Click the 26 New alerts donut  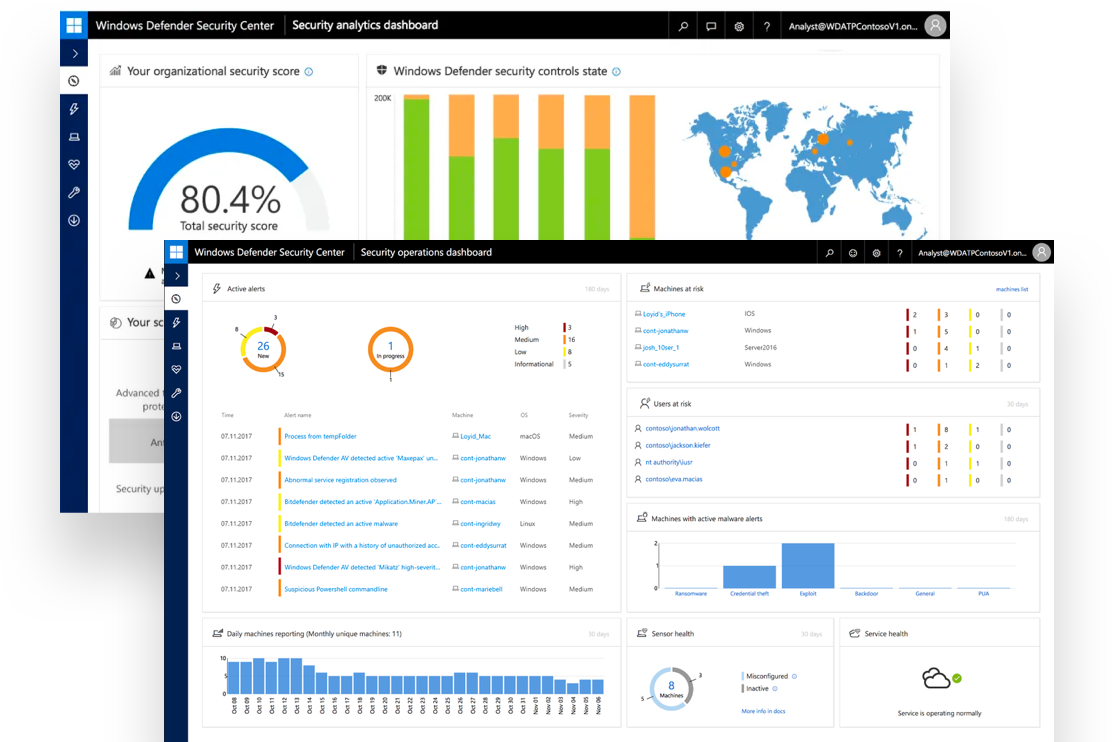263,350
